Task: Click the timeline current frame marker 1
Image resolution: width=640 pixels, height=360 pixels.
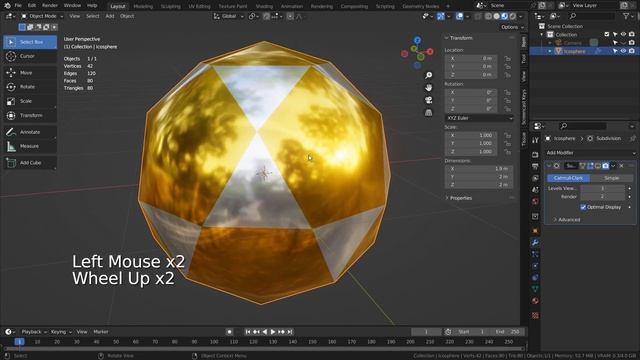Action: pos(19,342)
